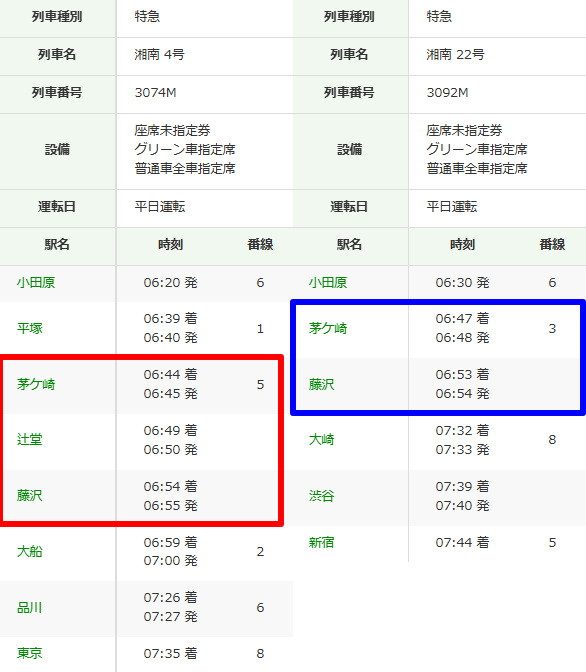The width and height of the screenshot is (586, 672).
Task: Open 茅ケ崎 station link in 湘南 22号 table
Action: pos(328,328)
